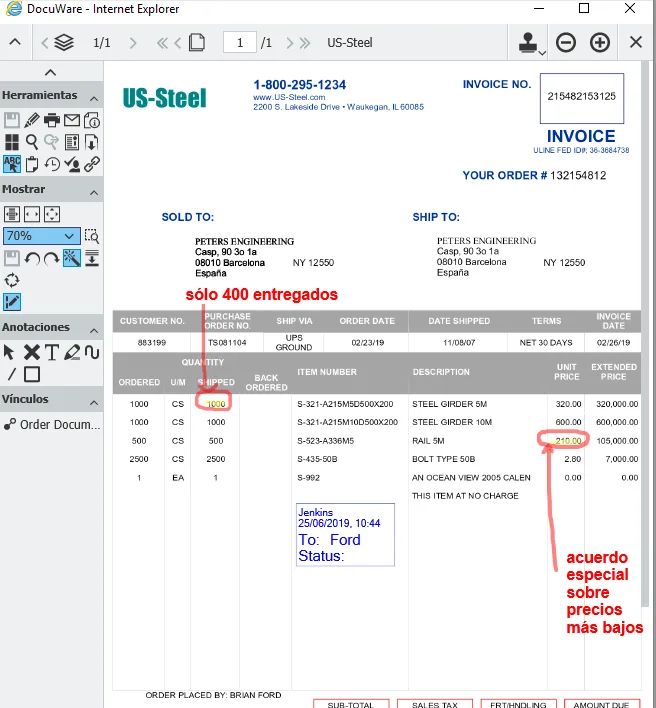Rotate page clockwise

coord(51,258)
